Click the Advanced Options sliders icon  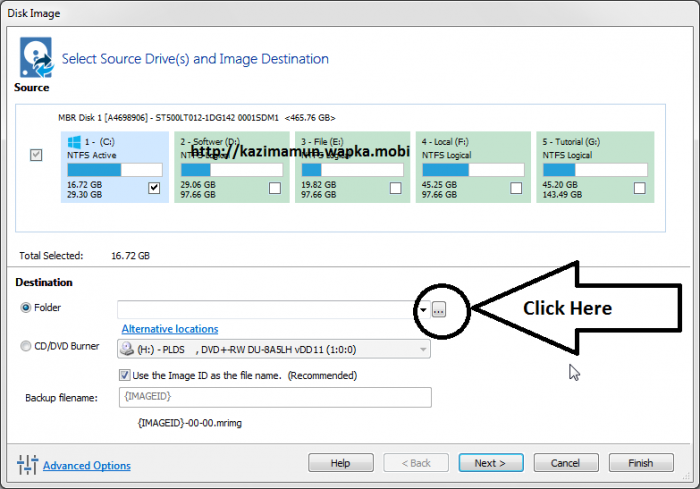click(27, 465)
